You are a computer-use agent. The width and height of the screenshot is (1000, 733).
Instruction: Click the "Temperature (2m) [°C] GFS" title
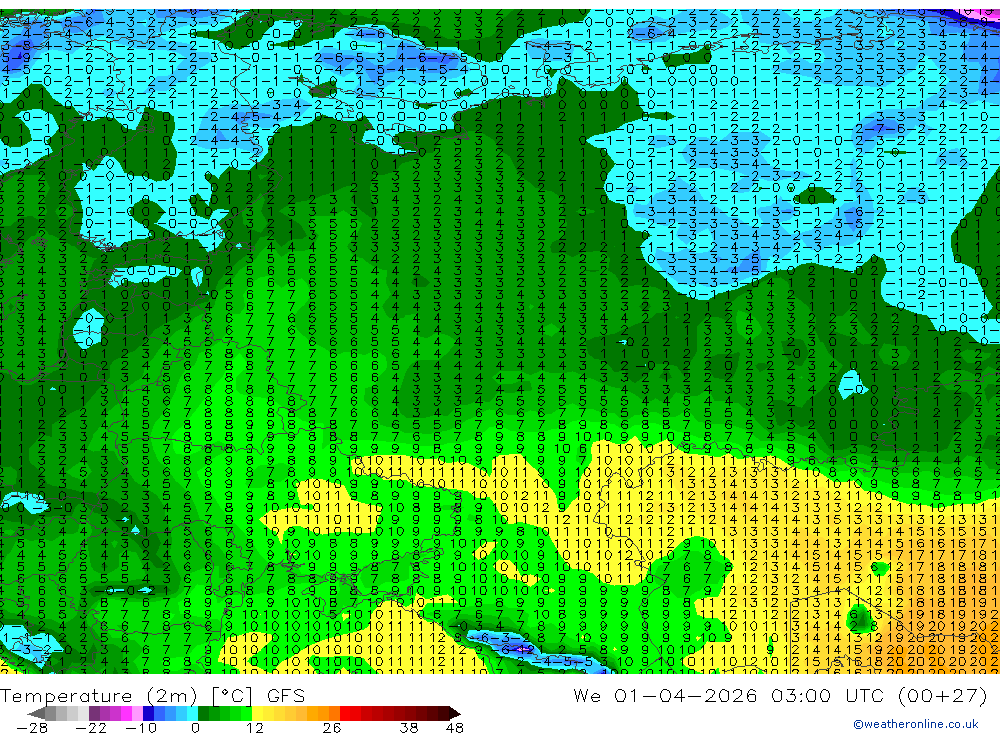click(x=152, y=695)
